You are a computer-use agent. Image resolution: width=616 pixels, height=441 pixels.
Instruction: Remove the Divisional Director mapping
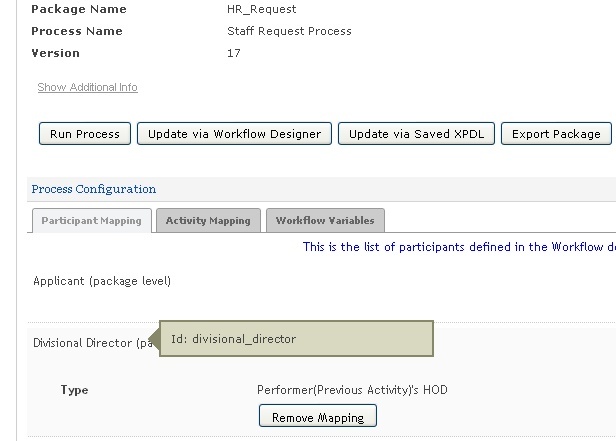point(318,417)
